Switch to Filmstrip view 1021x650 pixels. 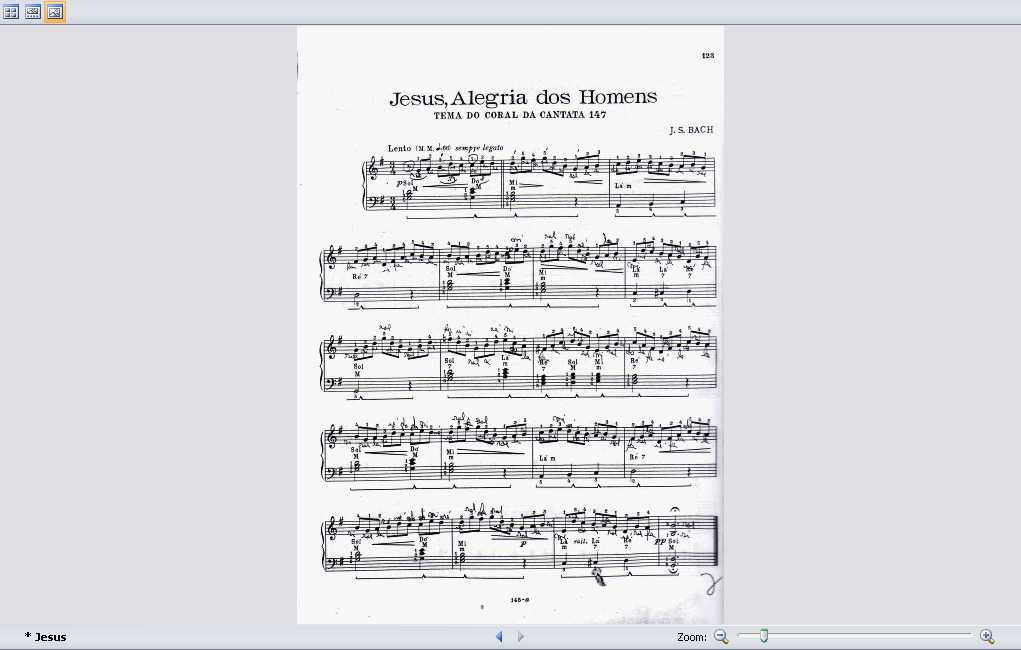[33, 12]
